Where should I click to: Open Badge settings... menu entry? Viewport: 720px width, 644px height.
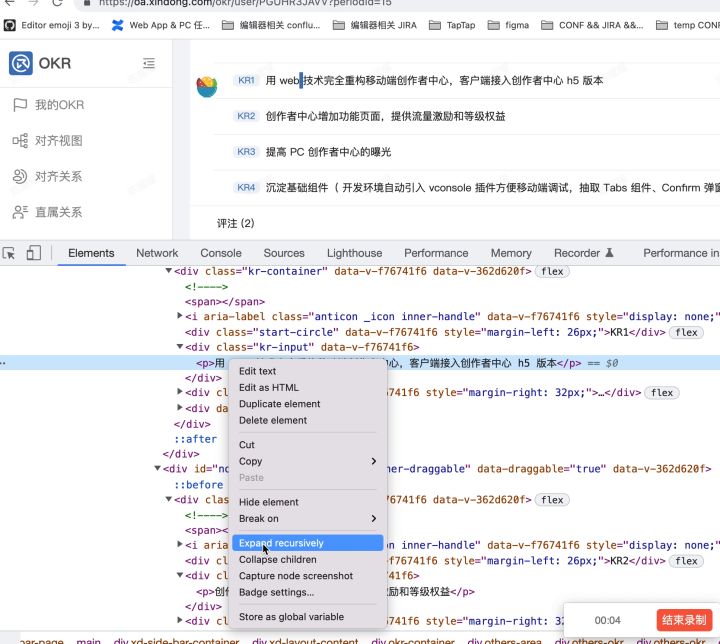[x=308, y=592]
